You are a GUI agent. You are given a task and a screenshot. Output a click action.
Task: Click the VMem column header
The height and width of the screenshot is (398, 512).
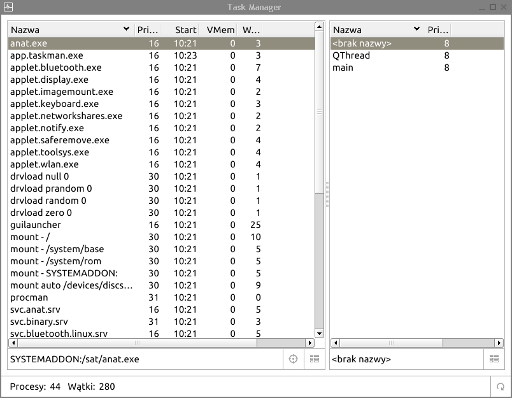coord(218,30)
